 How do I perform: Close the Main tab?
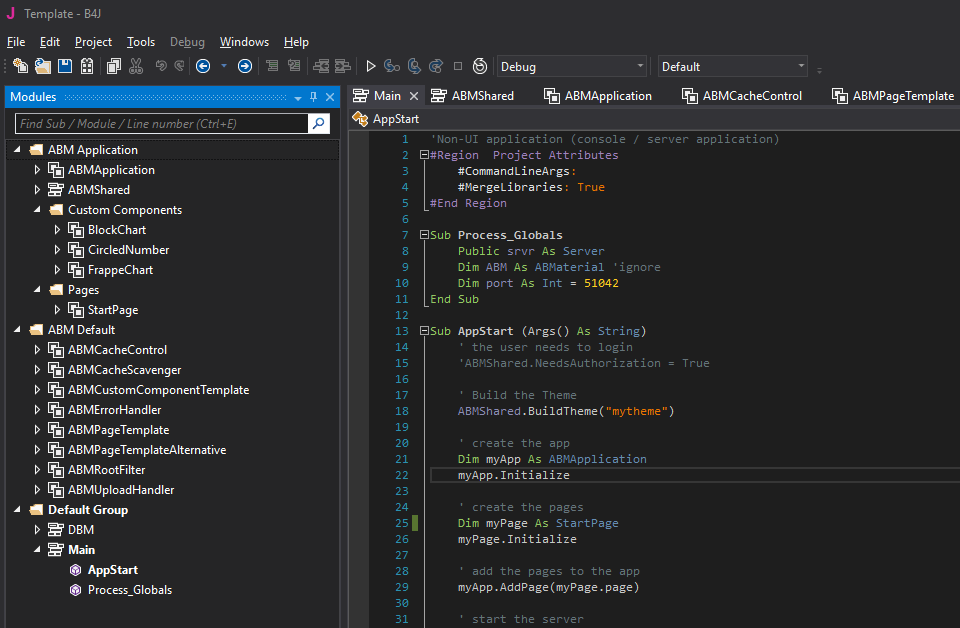coord(414,96)
